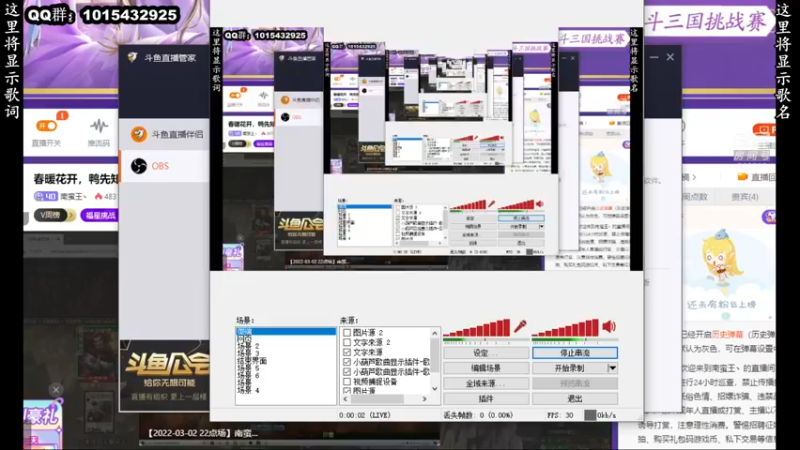
Task: Open the 插件 plugins button
Action: (x=486, y=398)
